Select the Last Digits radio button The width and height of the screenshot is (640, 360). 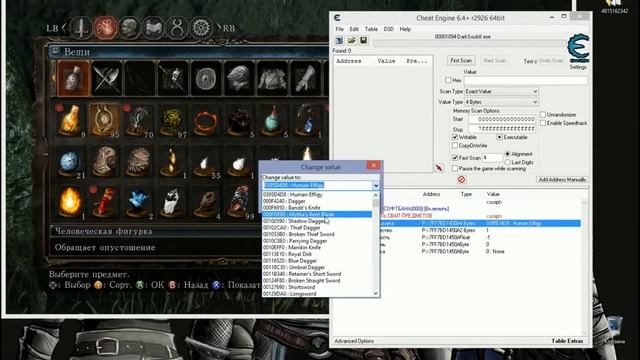[507, 162]
